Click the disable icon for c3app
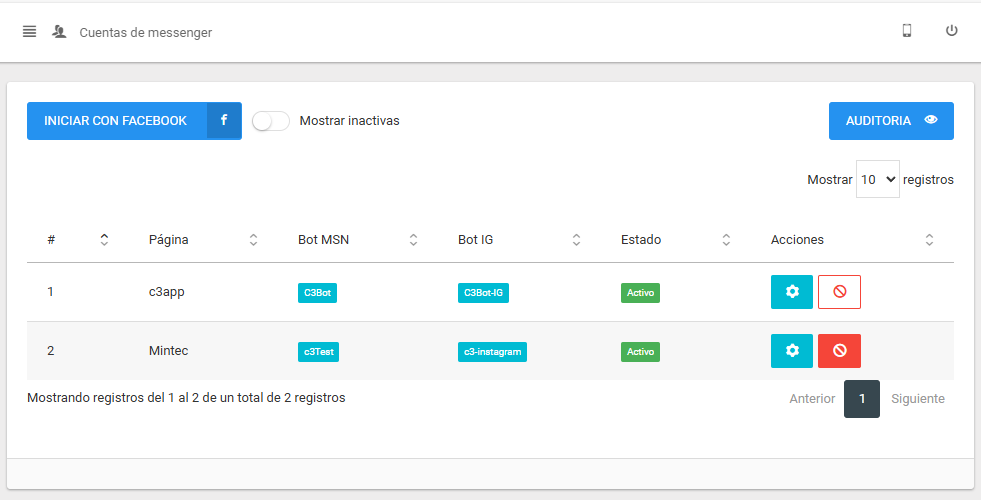Viewport: 981px width, 500px height. 839,292
